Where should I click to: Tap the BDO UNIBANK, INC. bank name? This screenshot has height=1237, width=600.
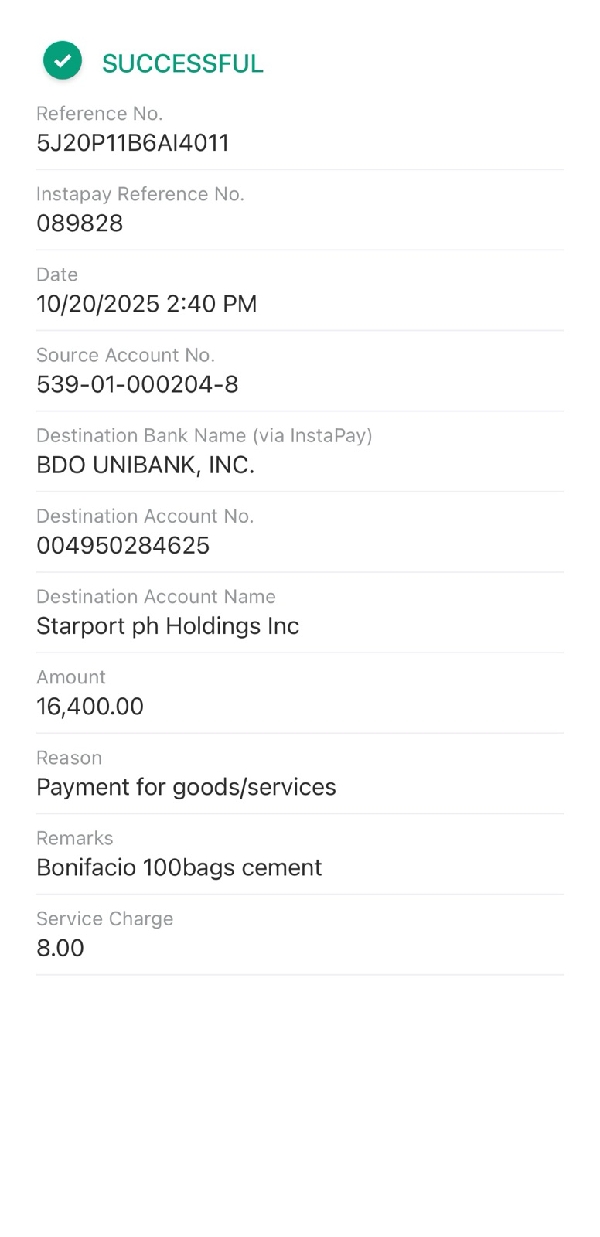[x=146, y=465]
